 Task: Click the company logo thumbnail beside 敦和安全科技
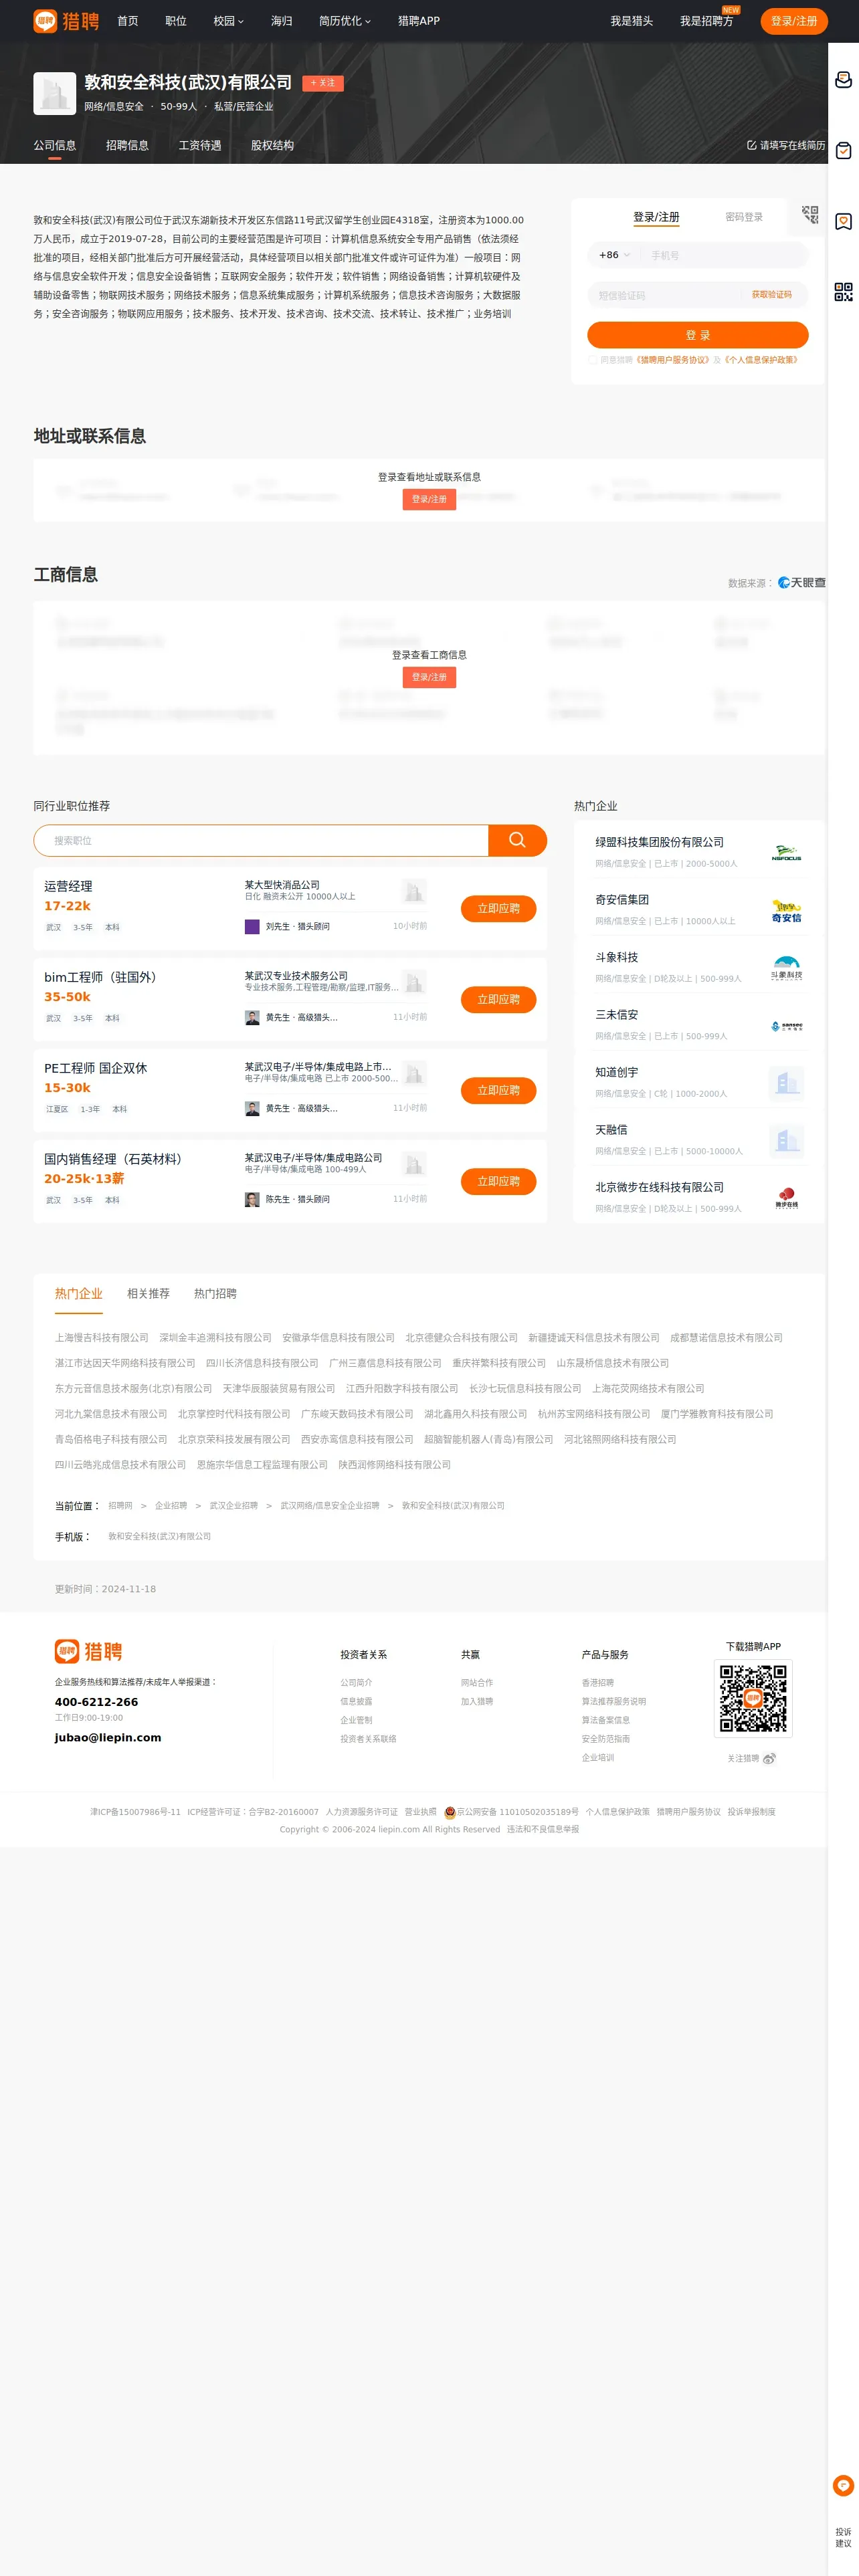click(x=54, y=93)
